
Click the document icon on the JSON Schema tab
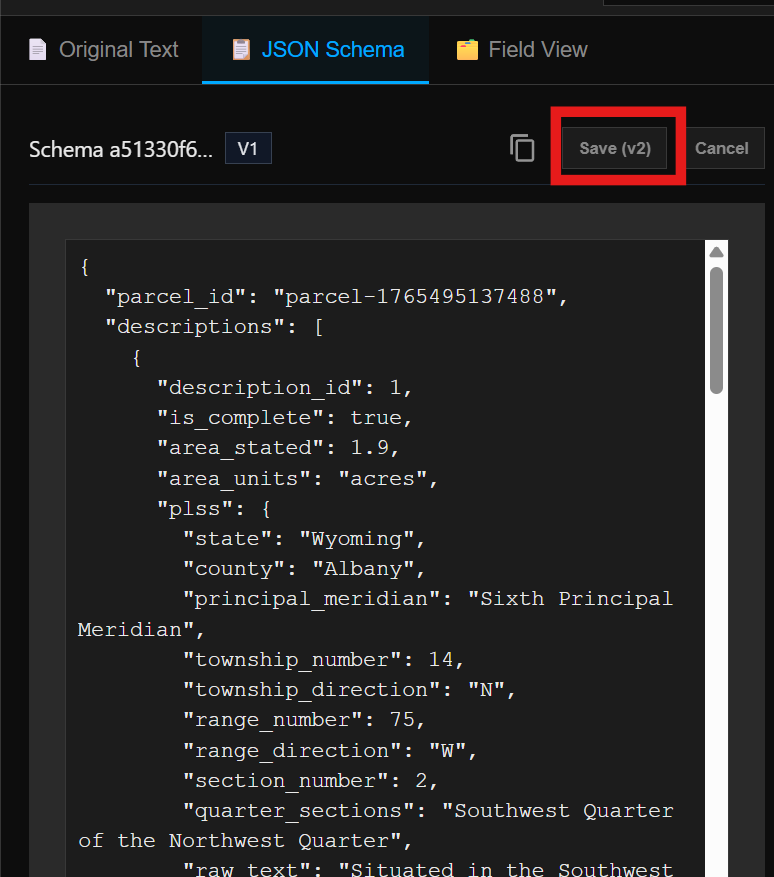(x=240, y=48)
